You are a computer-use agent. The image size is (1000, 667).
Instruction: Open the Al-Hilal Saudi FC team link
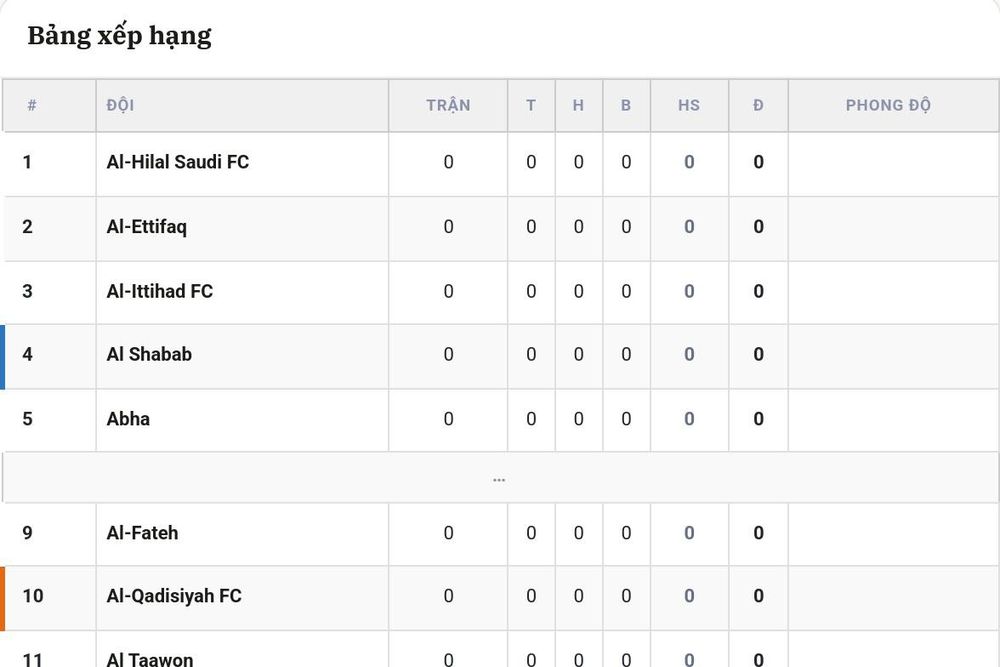pyautogui.click(x=177, y=162)
